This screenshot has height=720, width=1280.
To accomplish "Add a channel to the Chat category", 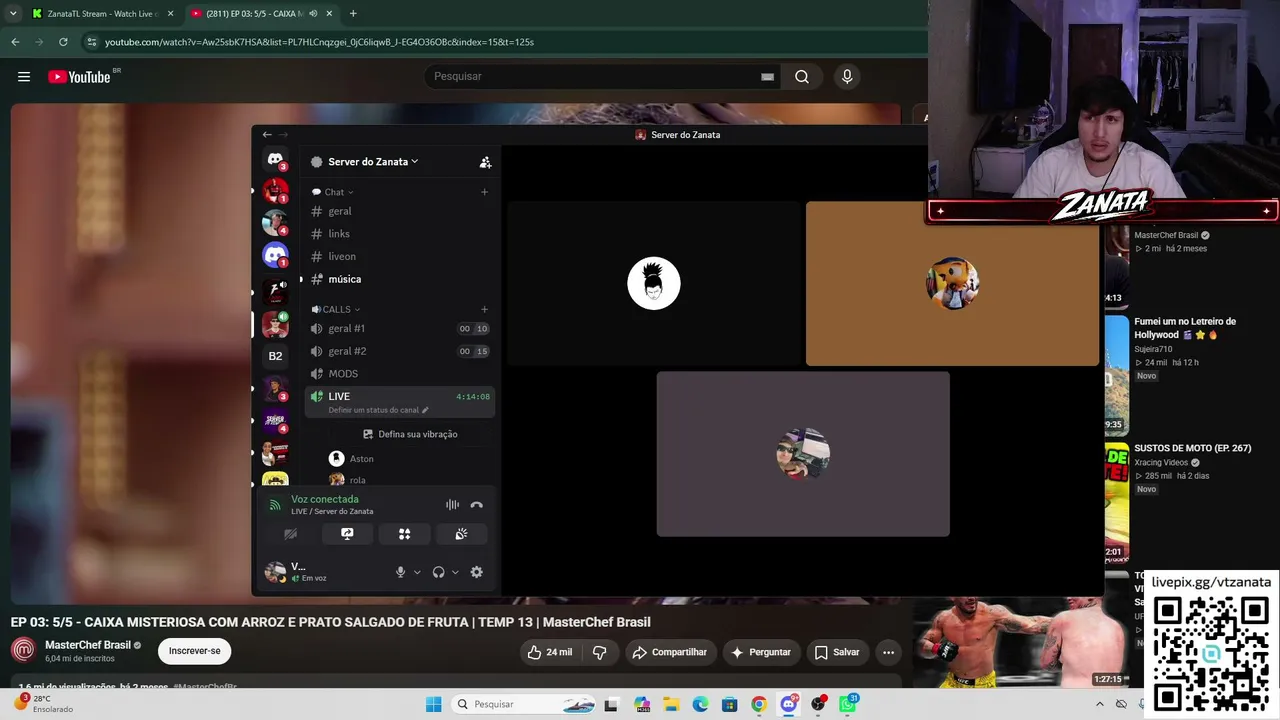I will [x=485, y=192].
